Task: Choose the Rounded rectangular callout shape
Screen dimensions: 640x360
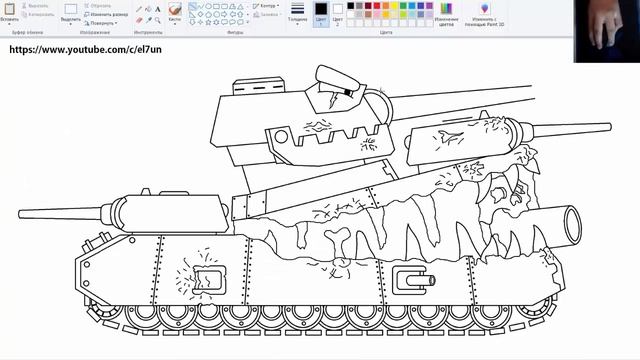Action: [x=224, y=22]
